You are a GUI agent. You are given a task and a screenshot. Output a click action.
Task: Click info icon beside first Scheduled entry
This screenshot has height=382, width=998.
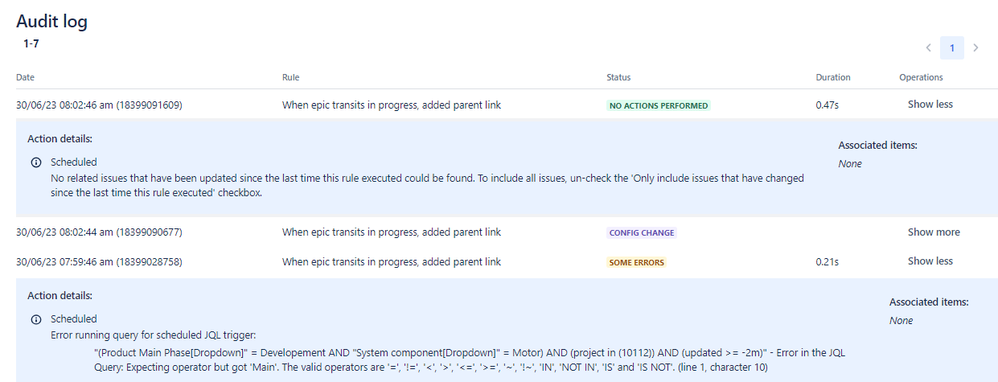pos(36,162)
